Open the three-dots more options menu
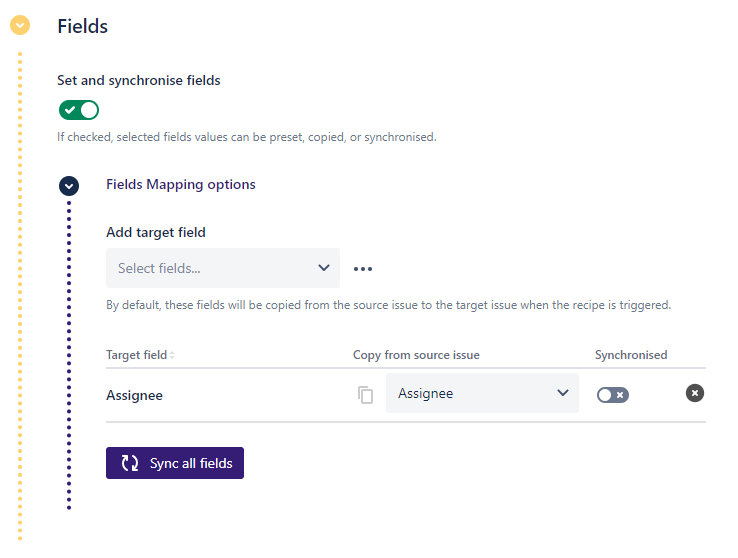Image resolution: width=738 pixels, height=558 pixels. (x=363, y=269)
